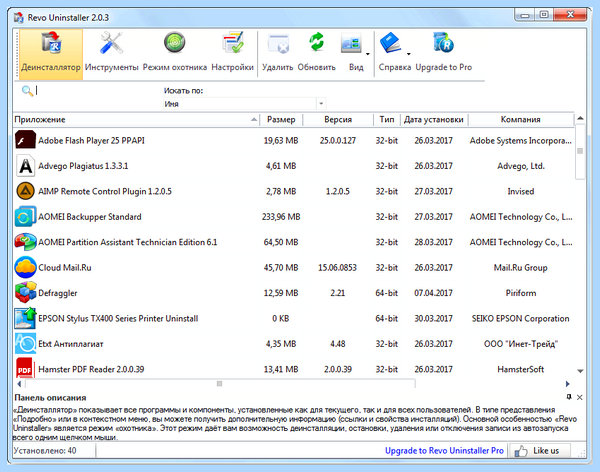Click the magnifier search icon

click(x=27, y=91)
